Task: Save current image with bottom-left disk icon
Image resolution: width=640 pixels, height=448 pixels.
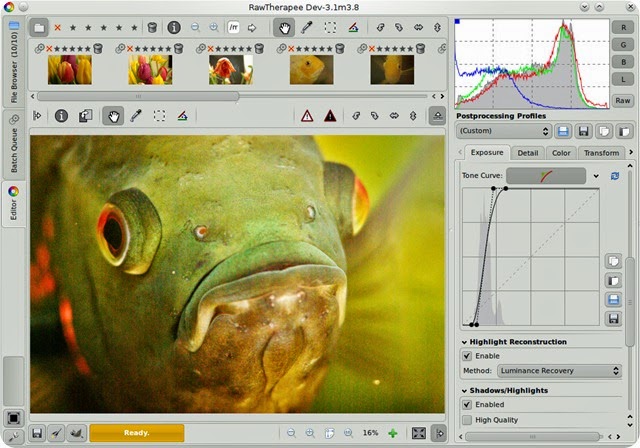Action: [37, 433]
